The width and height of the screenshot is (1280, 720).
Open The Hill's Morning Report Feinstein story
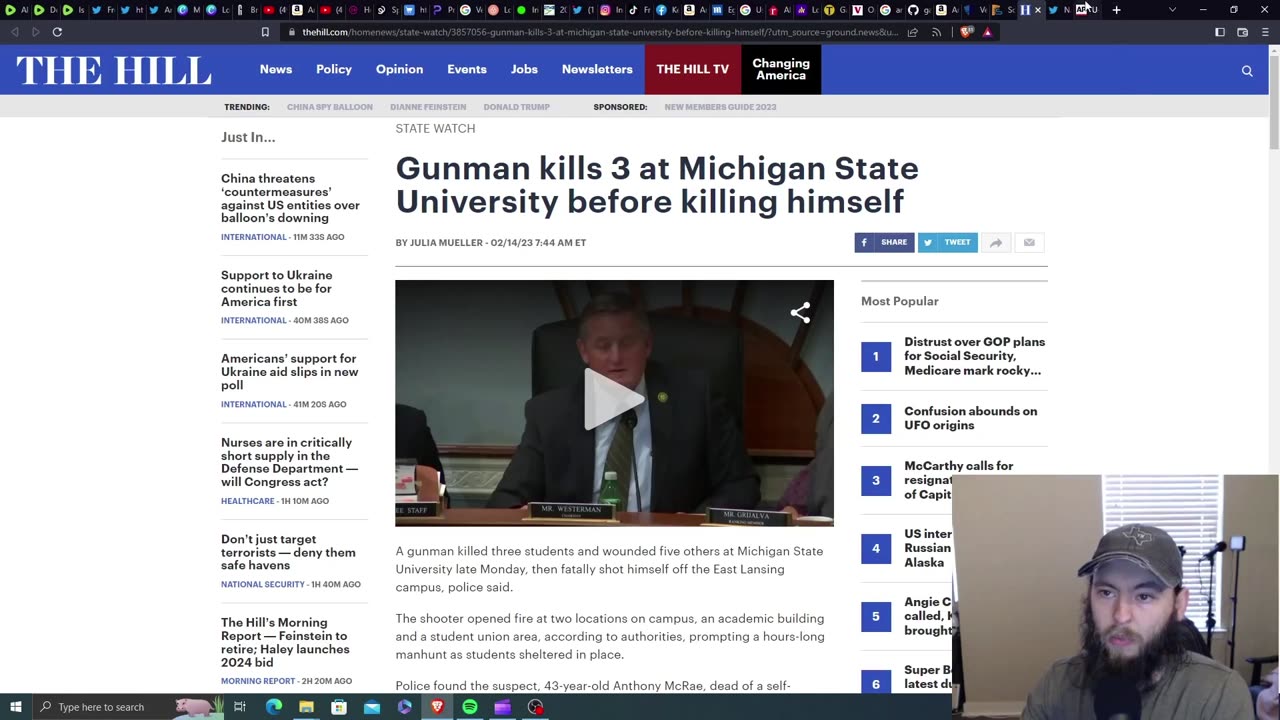point(285,642)
